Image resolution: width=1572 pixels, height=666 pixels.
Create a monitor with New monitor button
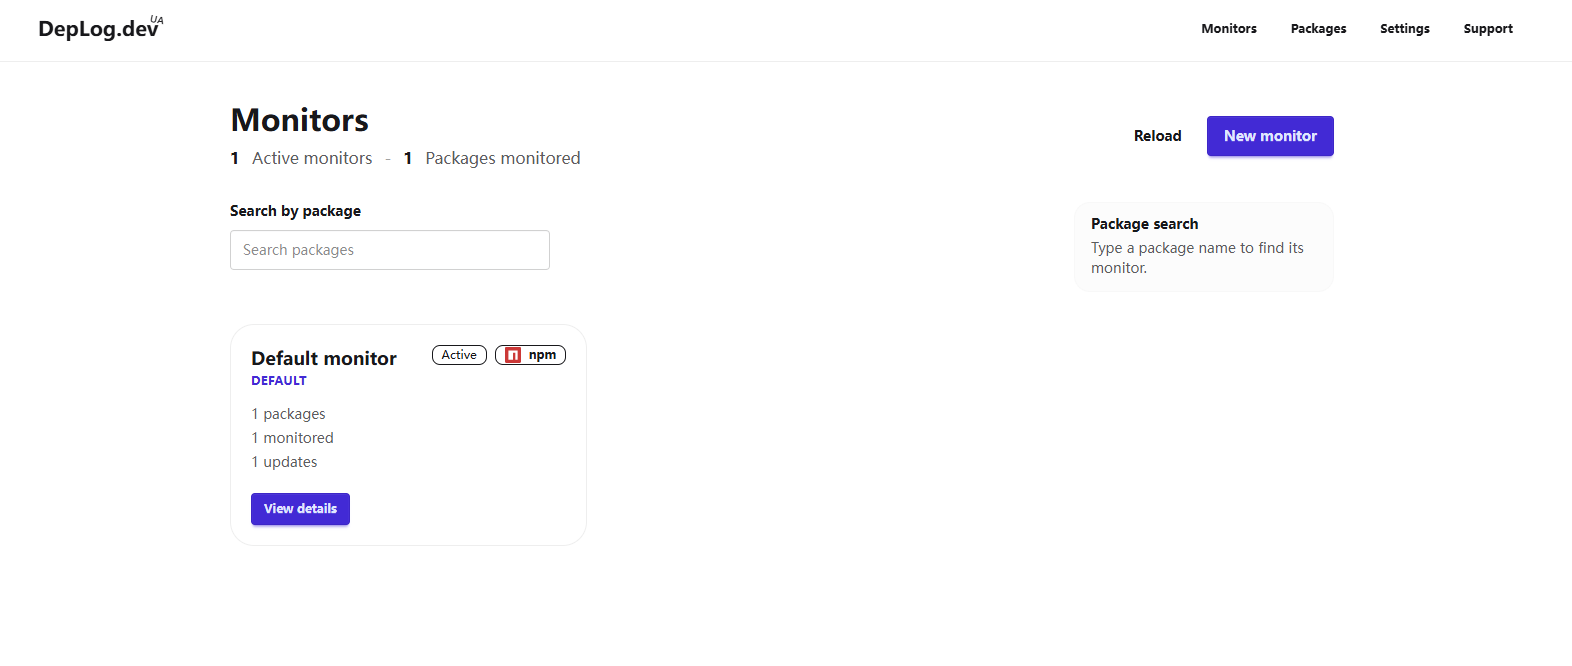pyautogui.click(x=1270, y=136)
